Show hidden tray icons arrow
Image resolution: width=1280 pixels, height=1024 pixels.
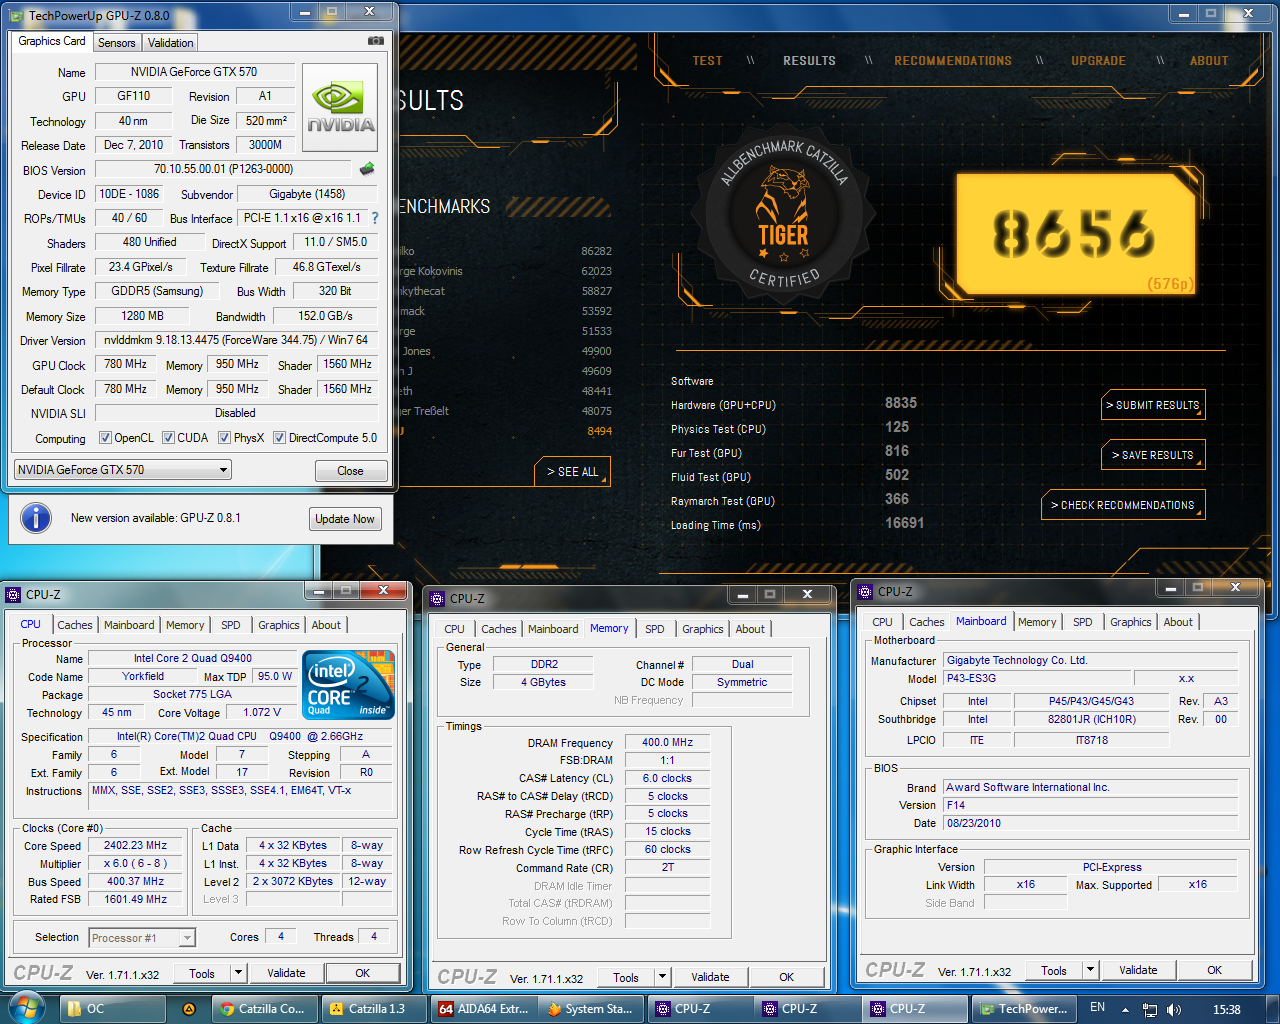[1125, 1010]
